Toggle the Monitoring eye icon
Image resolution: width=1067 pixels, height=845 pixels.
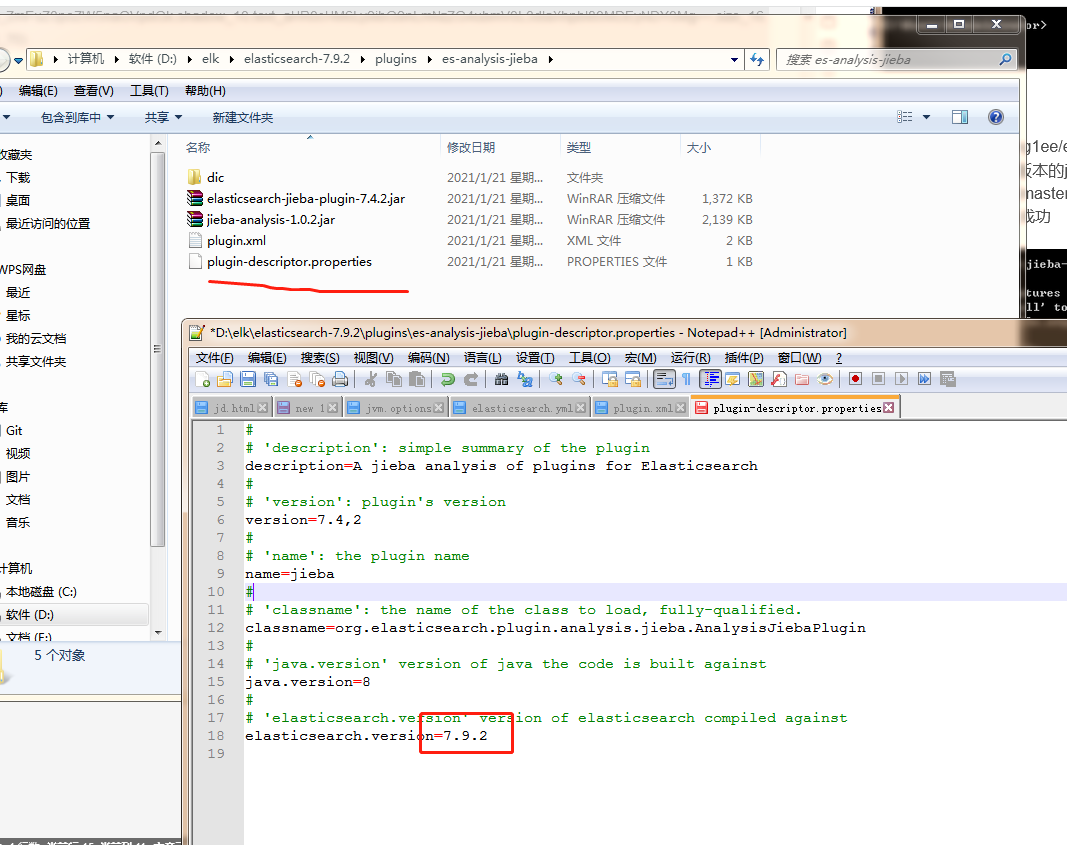point(825,380)
